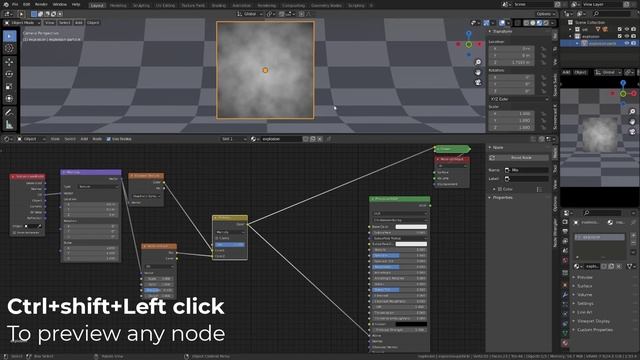Click the Base Color white swatch on Principled node

[411, 227]
